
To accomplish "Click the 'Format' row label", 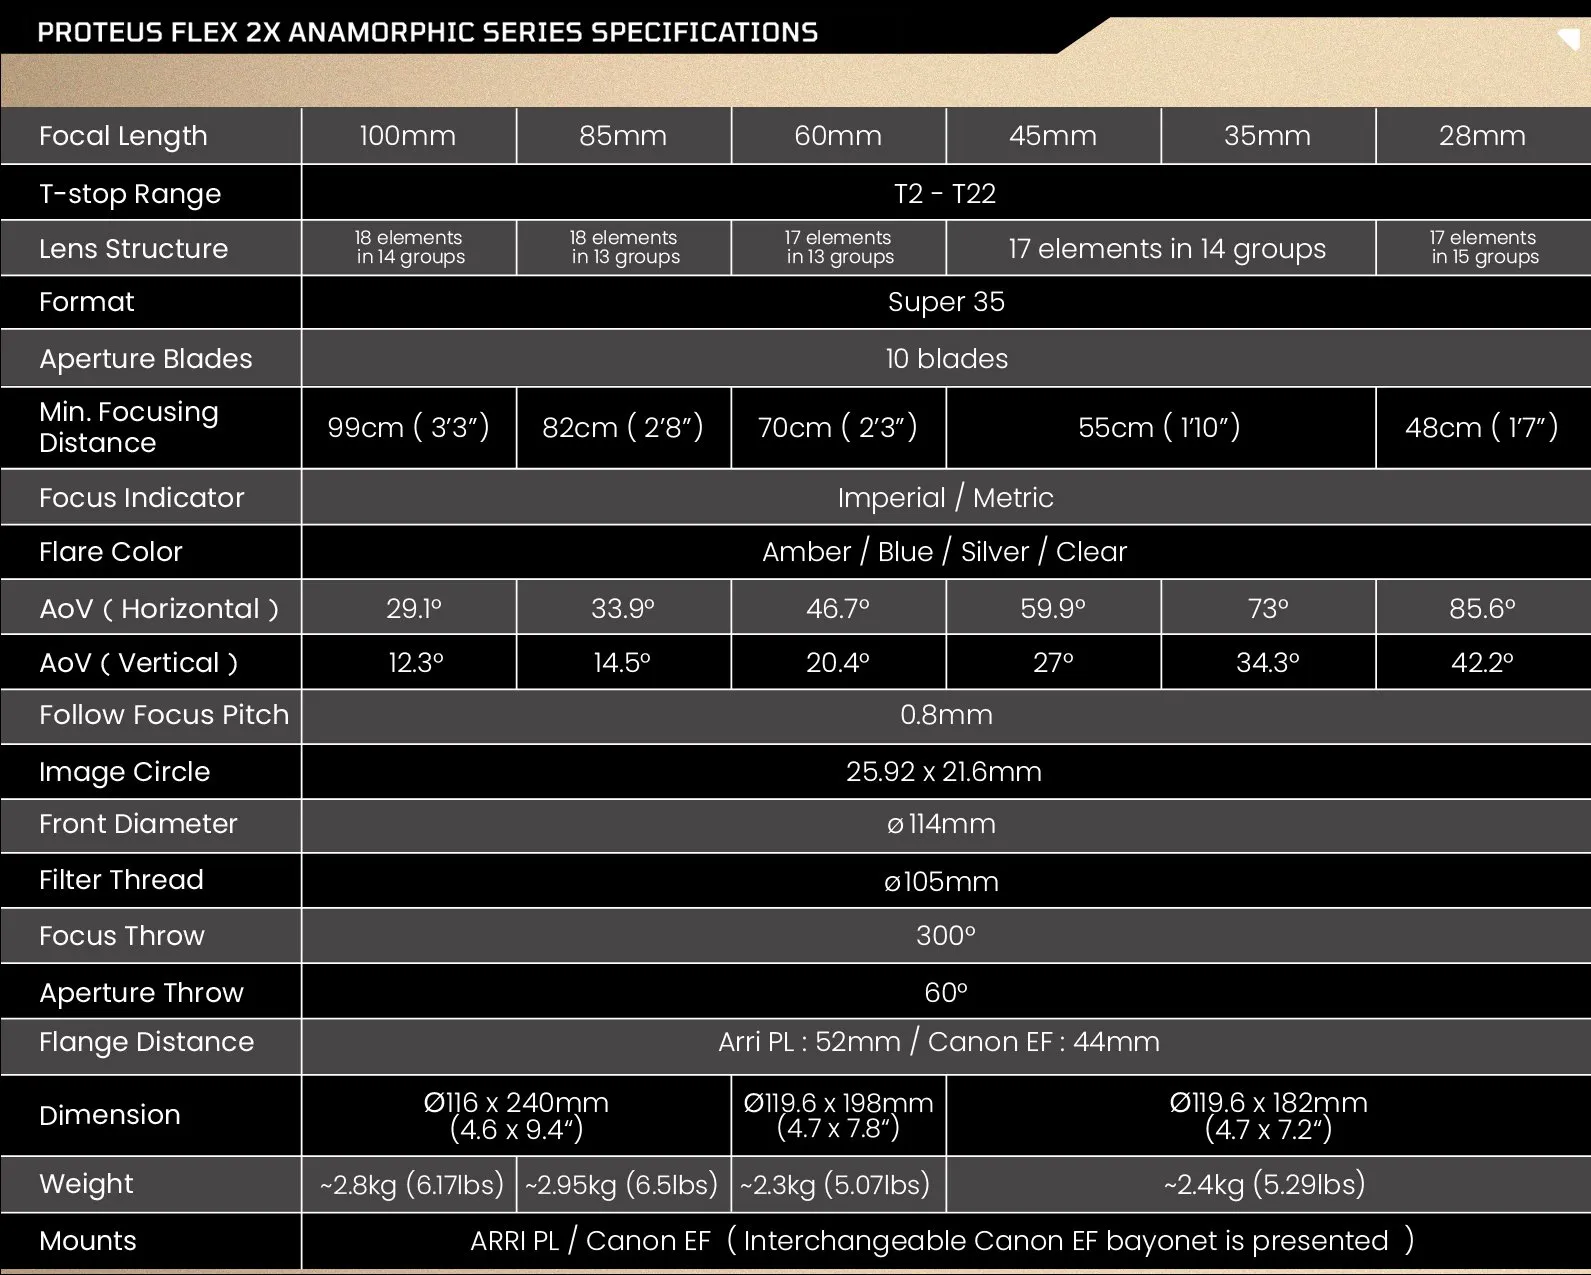I will click(x=86, y=302).
